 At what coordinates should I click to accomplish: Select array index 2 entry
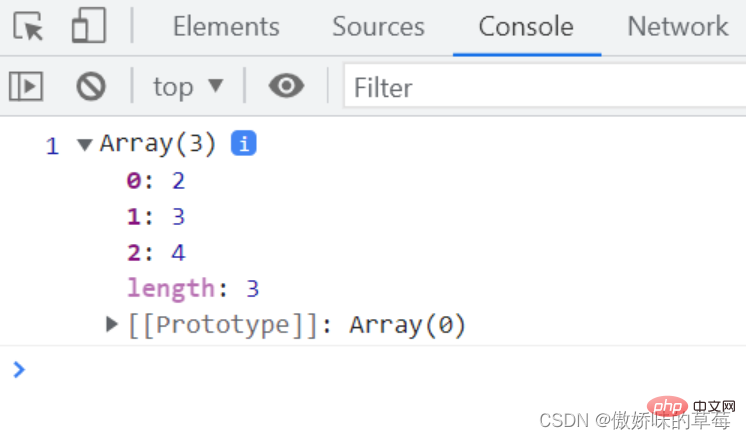156,253
